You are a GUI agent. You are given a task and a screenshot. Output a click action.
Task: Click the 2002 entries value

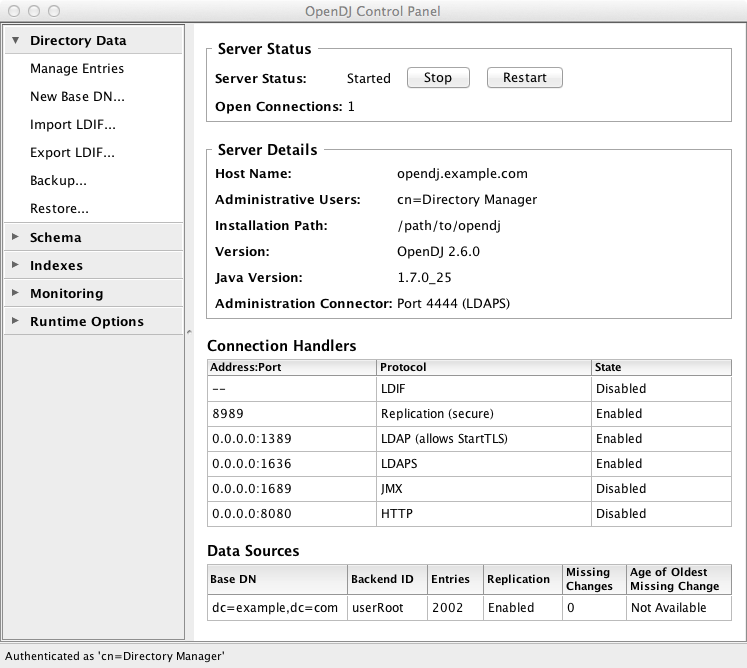pos(455,608)
